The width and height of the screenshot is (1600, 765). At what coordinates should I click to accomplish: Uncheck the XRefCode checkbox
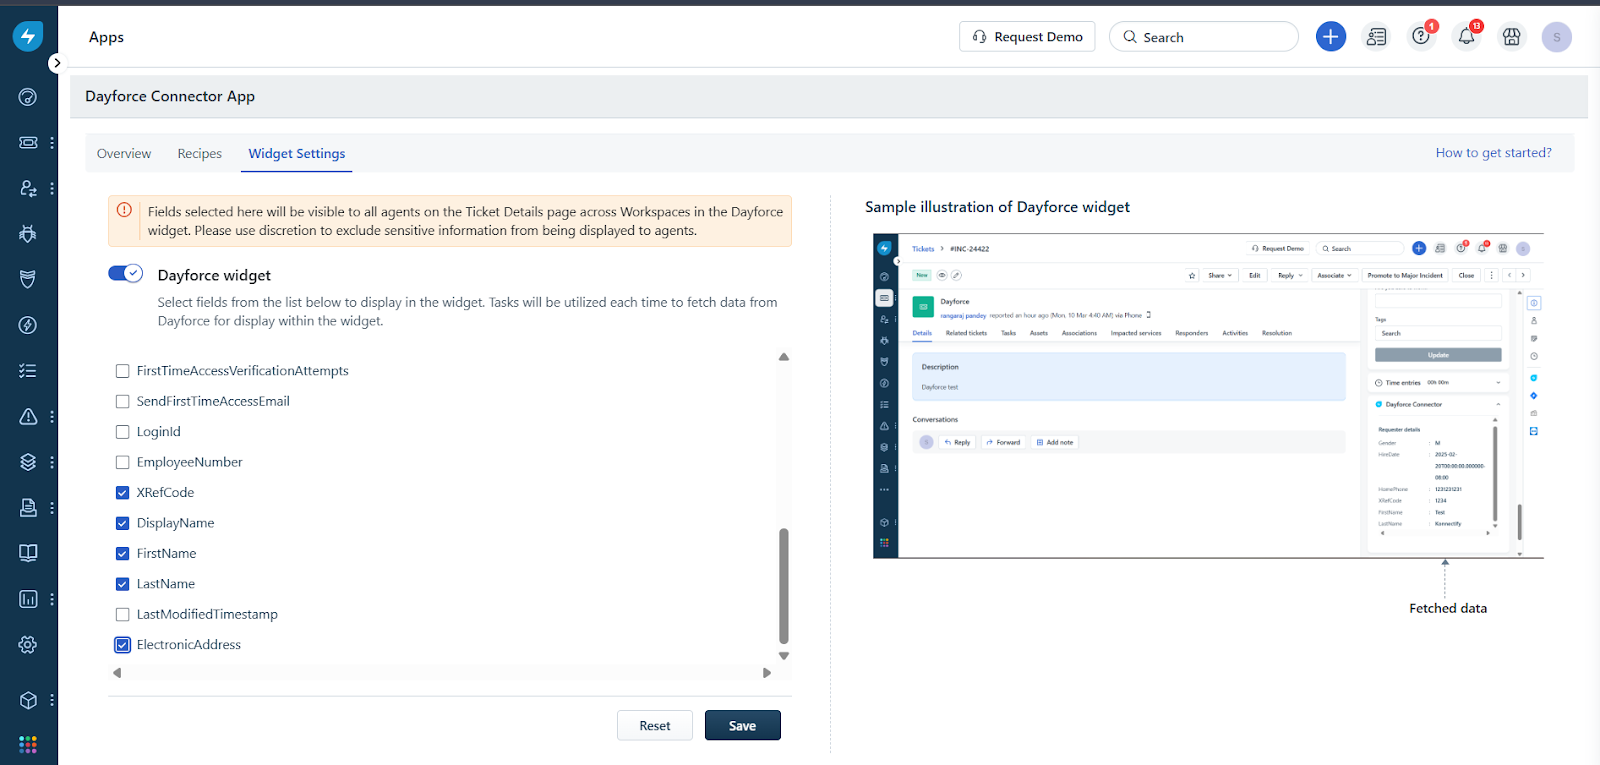(122, 492)
